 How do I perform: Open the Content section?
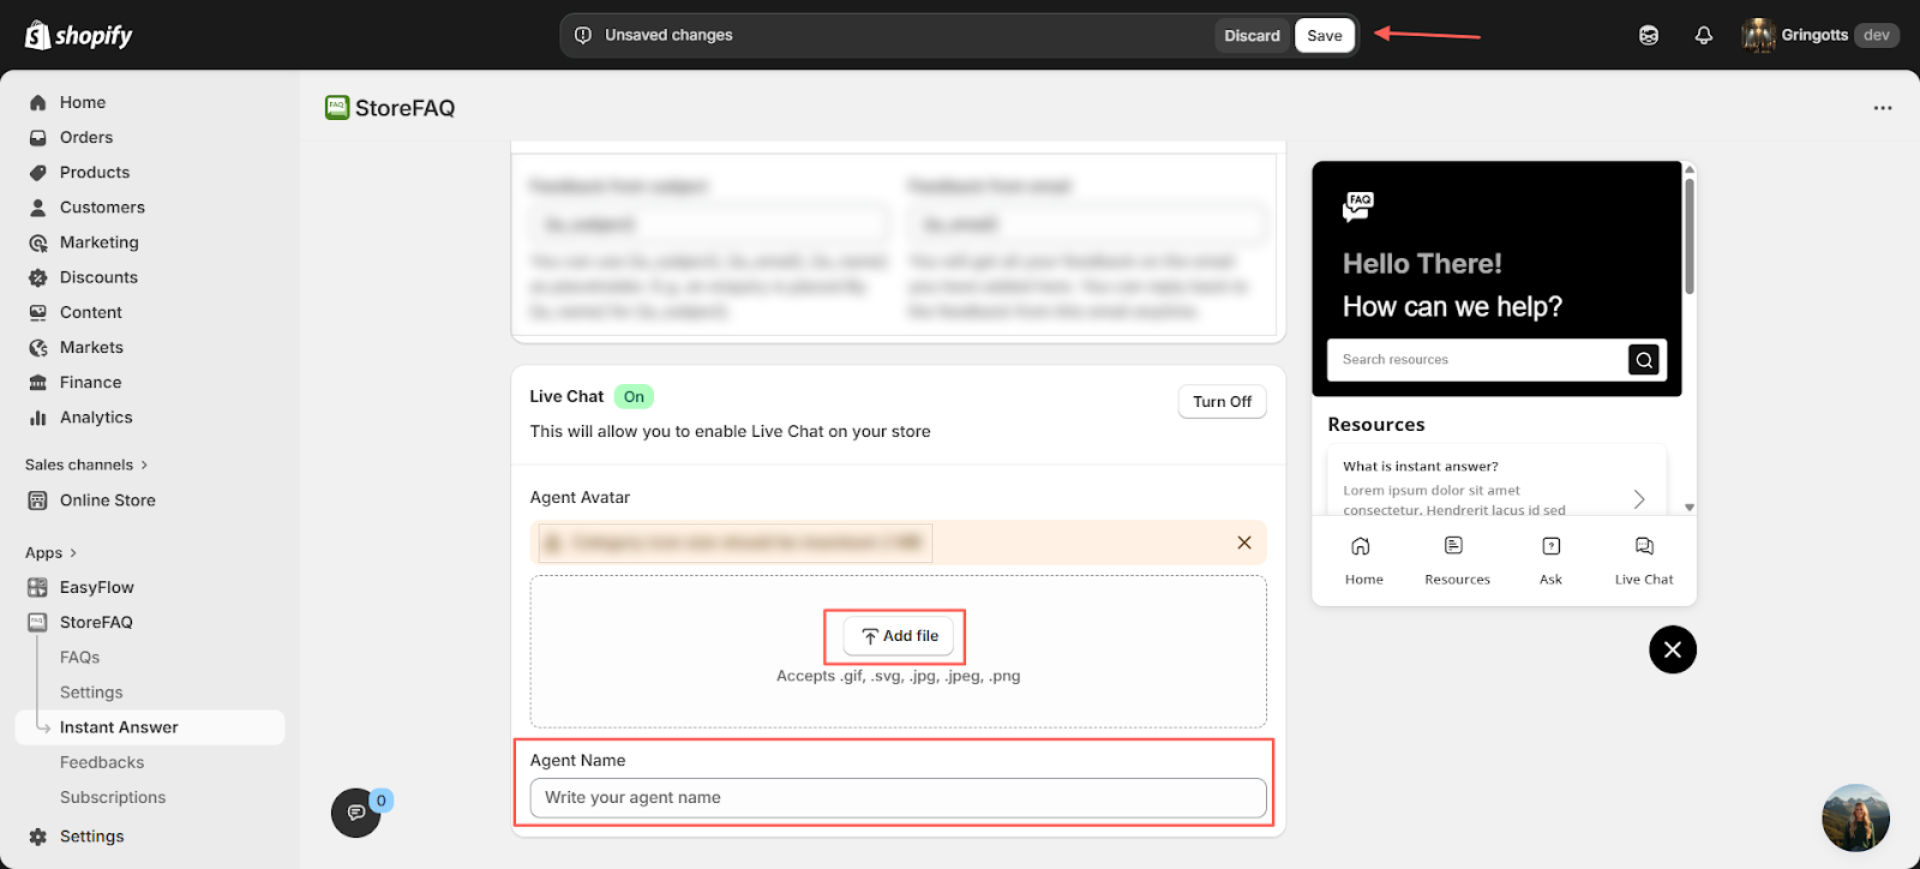click(x=90, y=312)
